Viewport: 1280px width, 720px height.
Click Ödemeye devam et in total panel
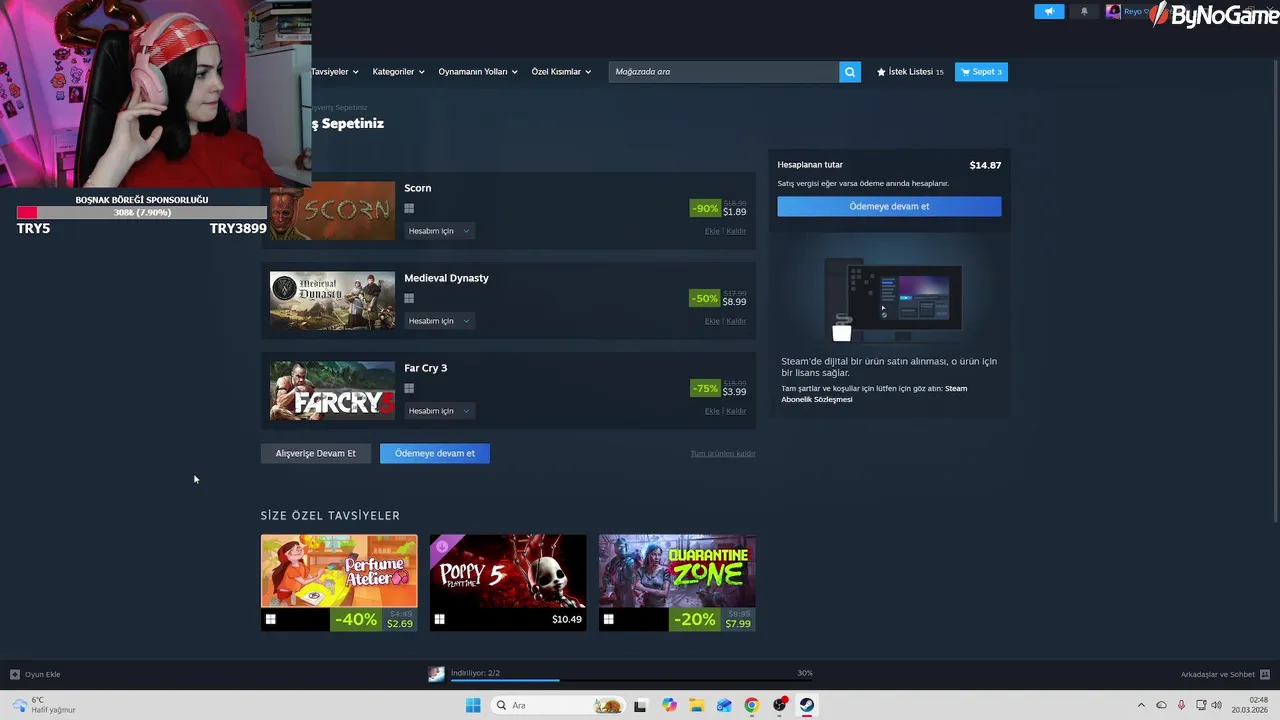tap(889, 206)
